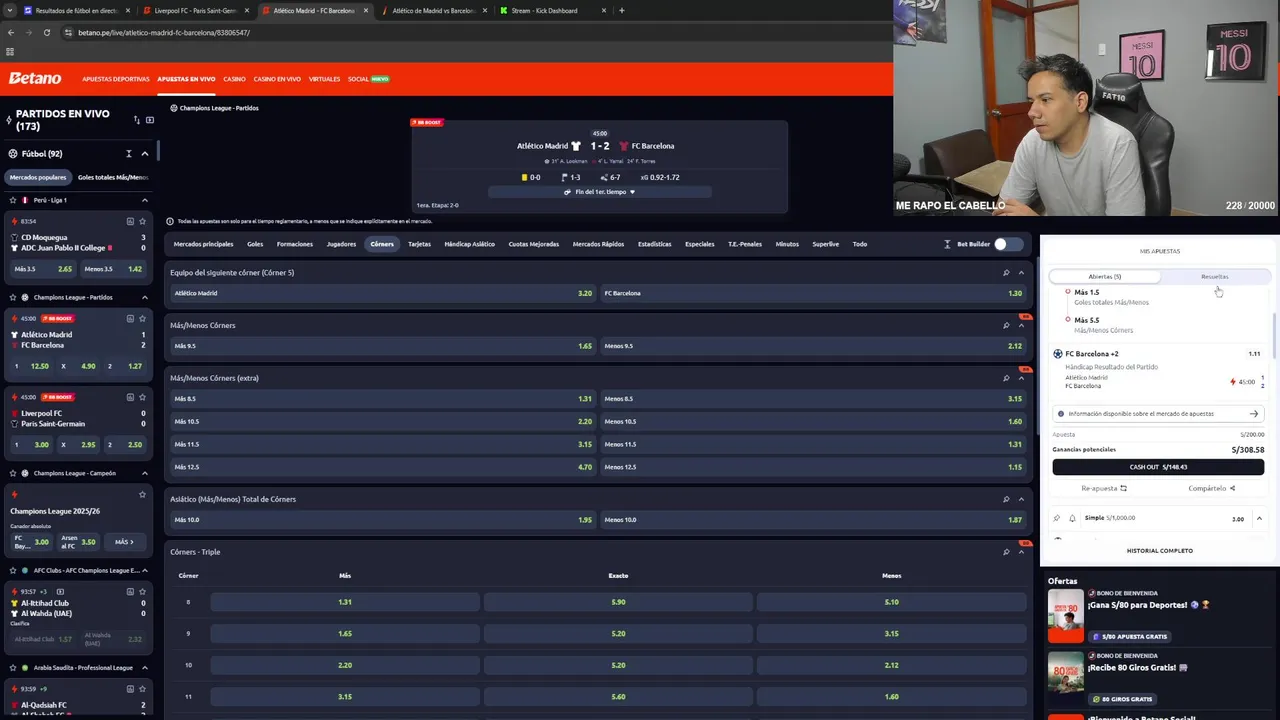Image resolution: width=1280 pixels, height=720 pixels.
Task: Click the MÁS button in Champions League 2025/26
Action: tap(124, 542)
